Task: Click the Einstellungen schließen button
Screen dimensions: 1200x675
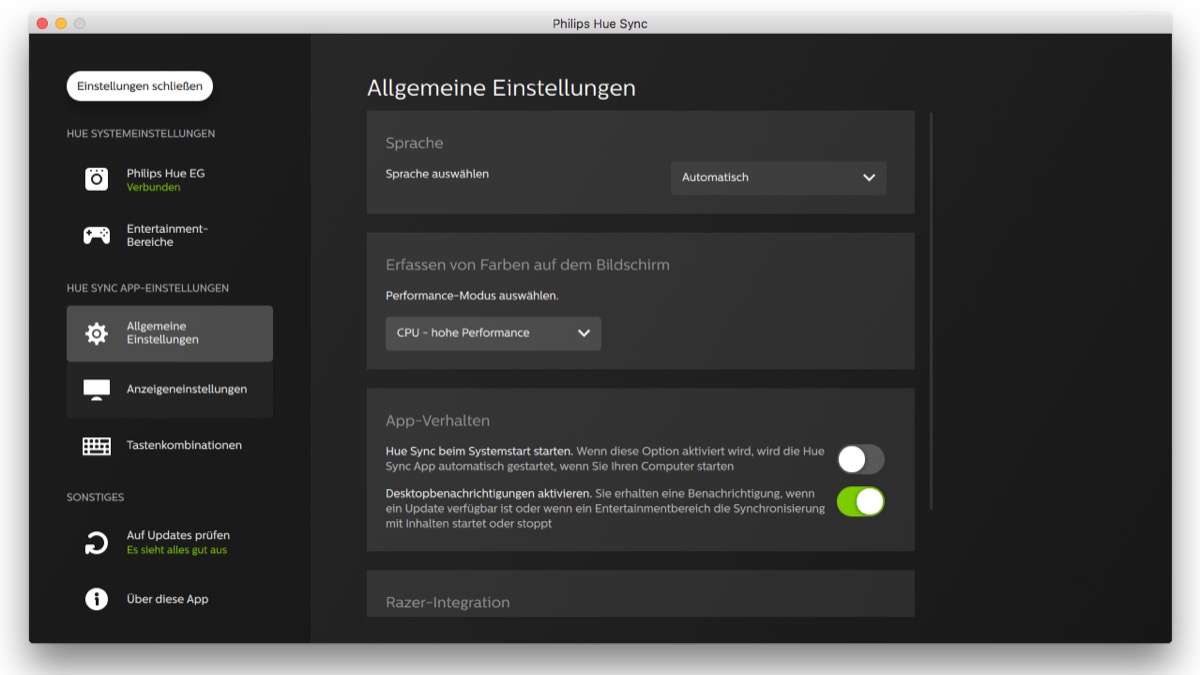Action: pyautogui.click(x=140, y=86)
